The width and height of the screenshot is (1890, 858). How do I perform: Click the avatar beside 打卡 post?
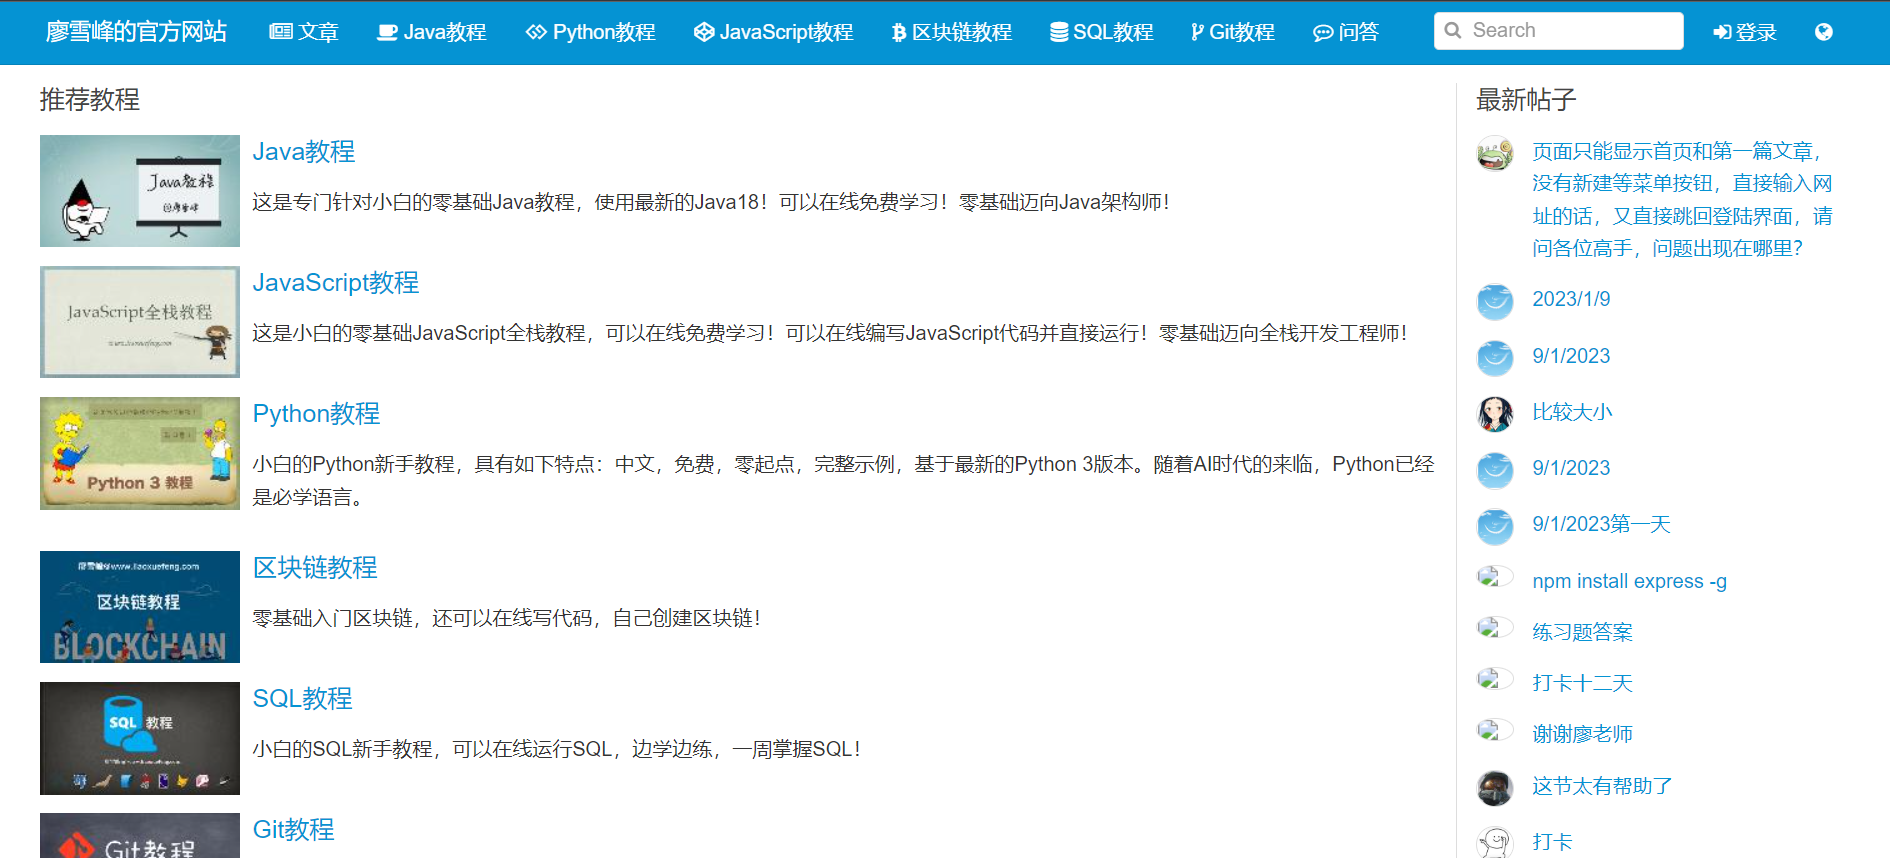1495,842
